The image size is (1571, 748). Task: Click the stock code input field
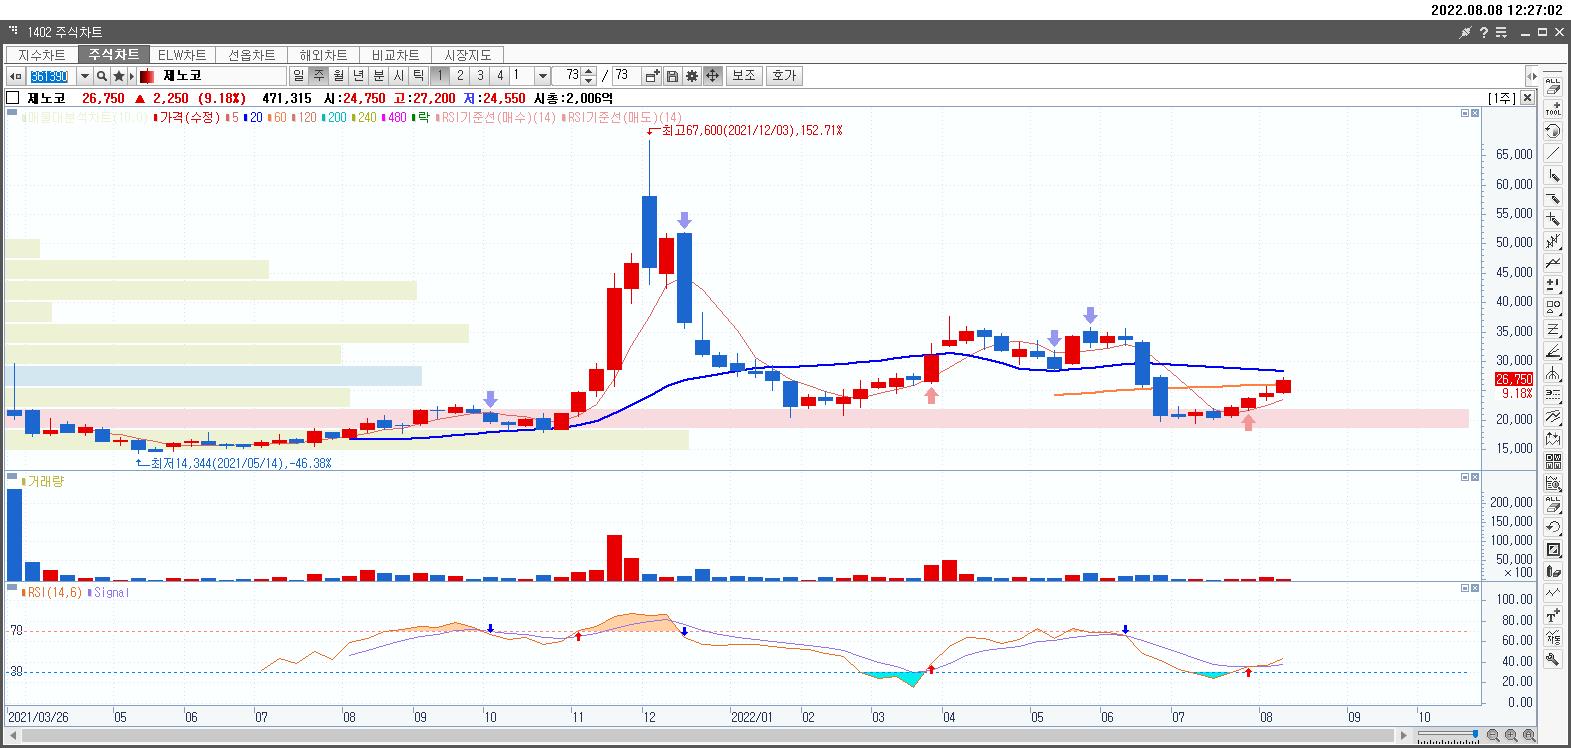(52, 76)
